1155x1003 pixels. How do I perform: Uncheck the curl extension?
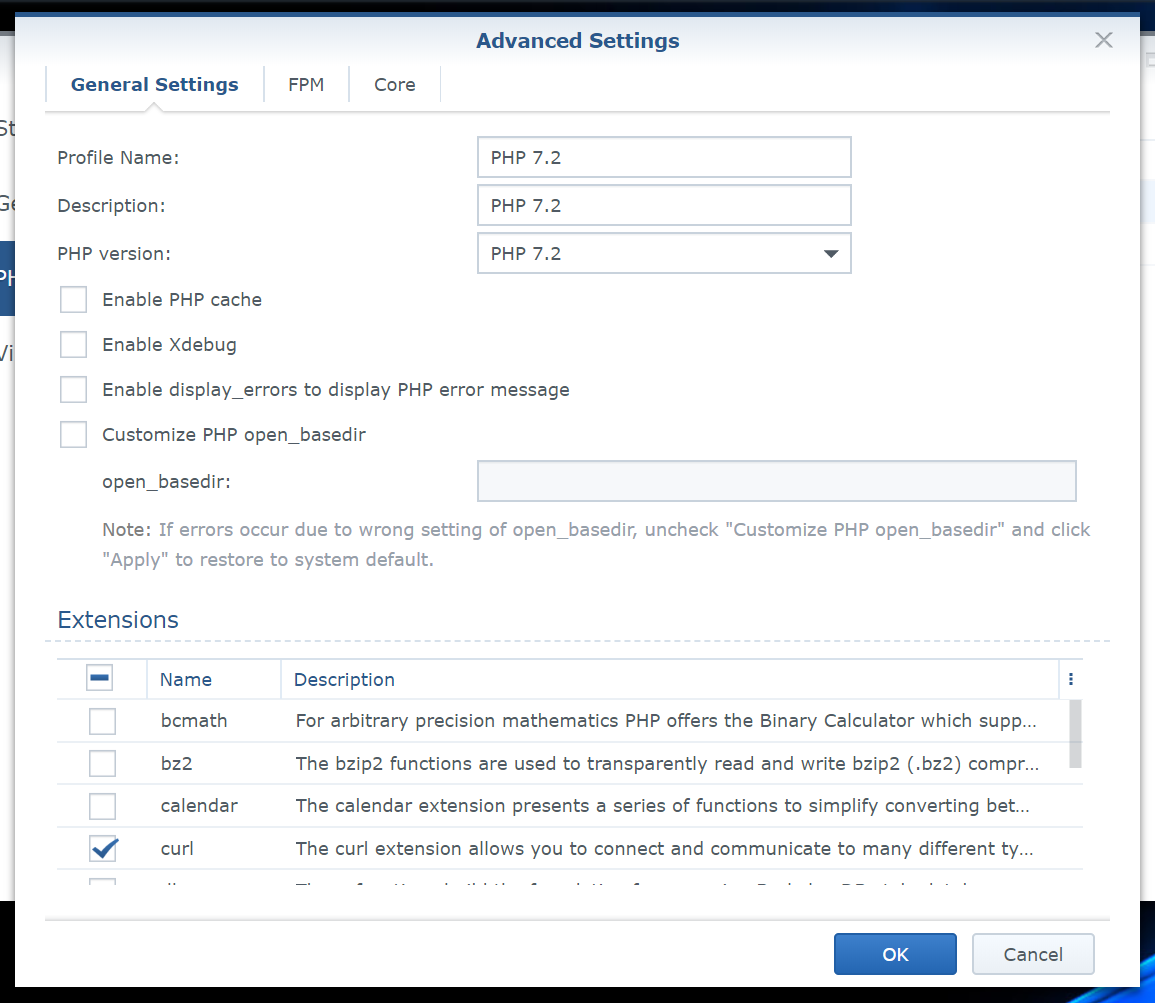pos(102,849)
